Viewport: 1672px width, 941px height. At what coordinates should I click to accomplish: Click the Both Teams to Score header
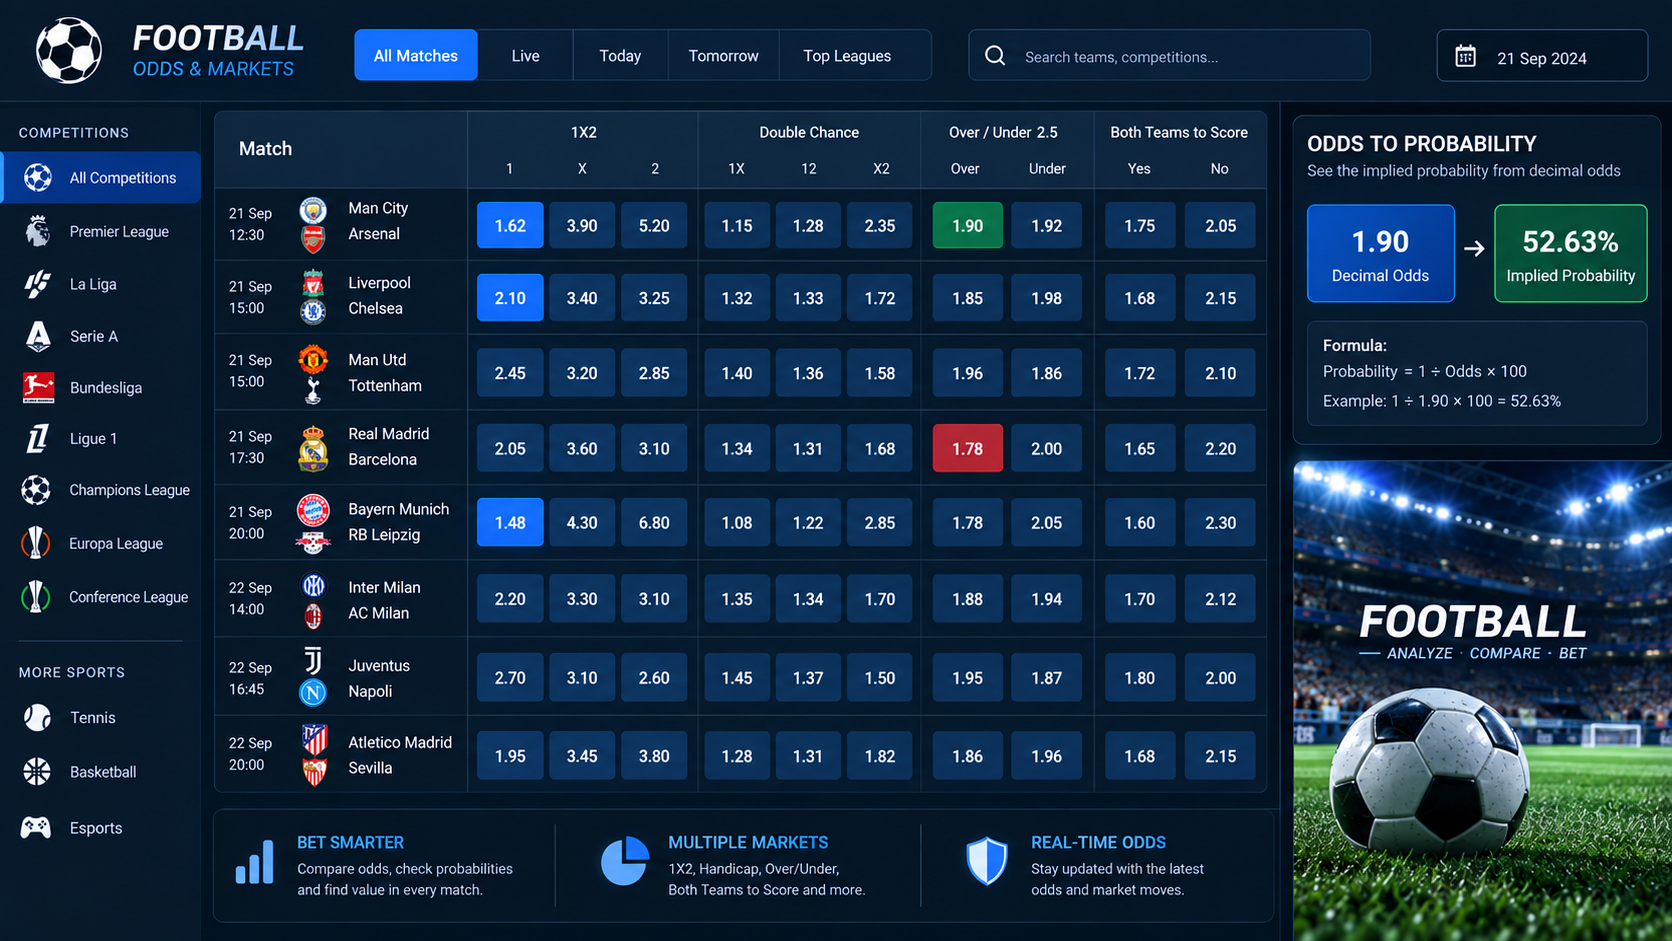click(1179, 132)
